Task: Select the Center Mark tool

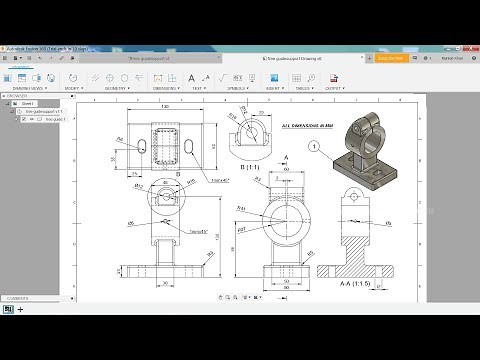Action: 110,78
